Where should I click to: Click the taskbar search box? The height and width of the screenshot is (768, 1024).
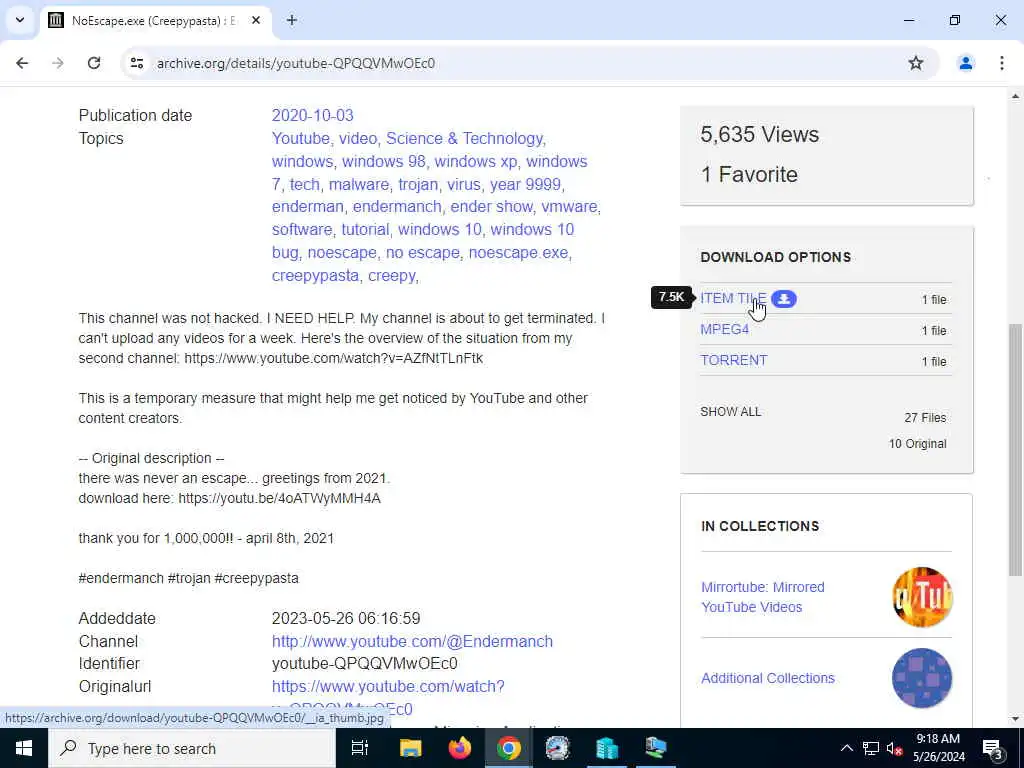pyautogui.click(x=191, y=748)
